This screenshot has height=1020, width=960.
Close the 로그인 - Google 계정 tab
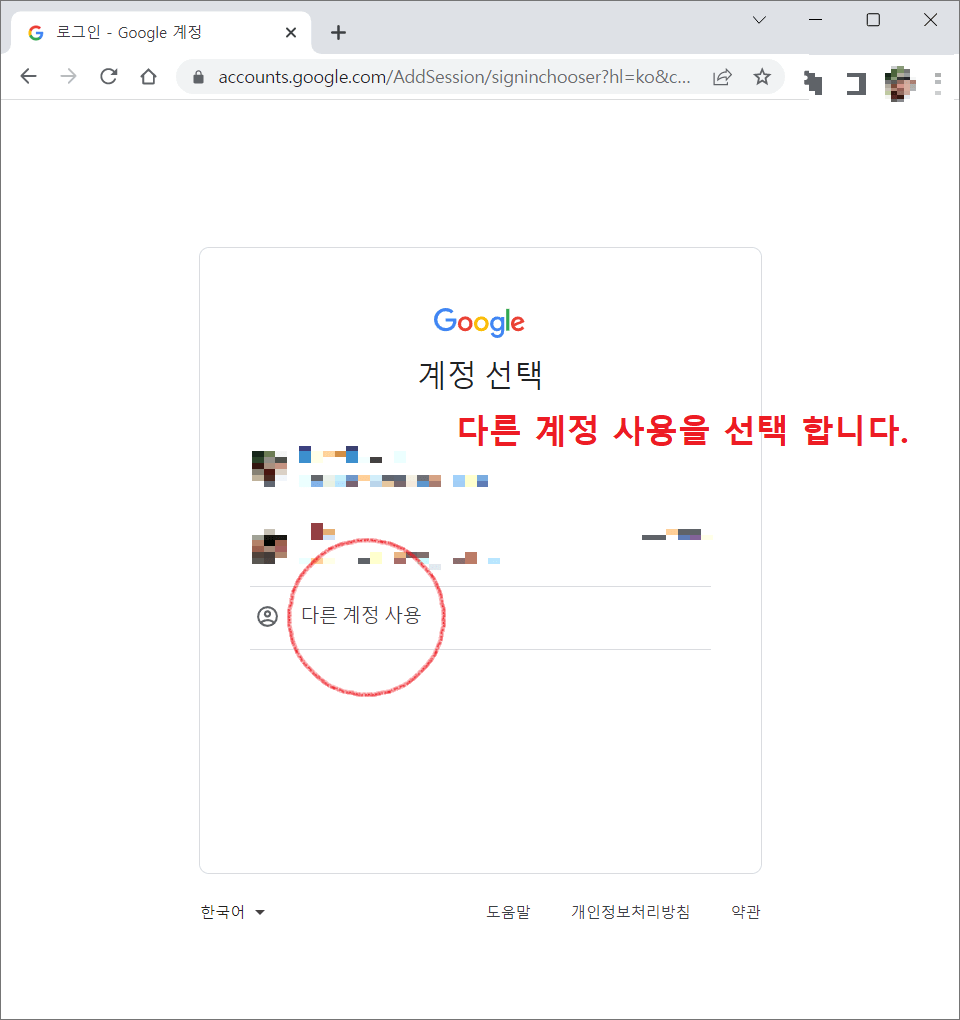[x=291, y=33]
